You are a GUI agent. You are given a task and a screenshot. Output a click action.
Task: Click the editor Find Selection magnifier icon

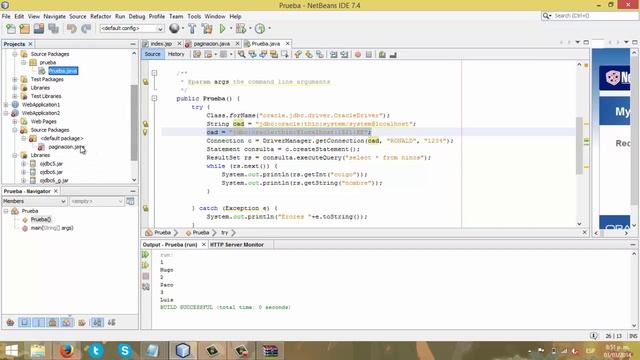click(242, 54)
